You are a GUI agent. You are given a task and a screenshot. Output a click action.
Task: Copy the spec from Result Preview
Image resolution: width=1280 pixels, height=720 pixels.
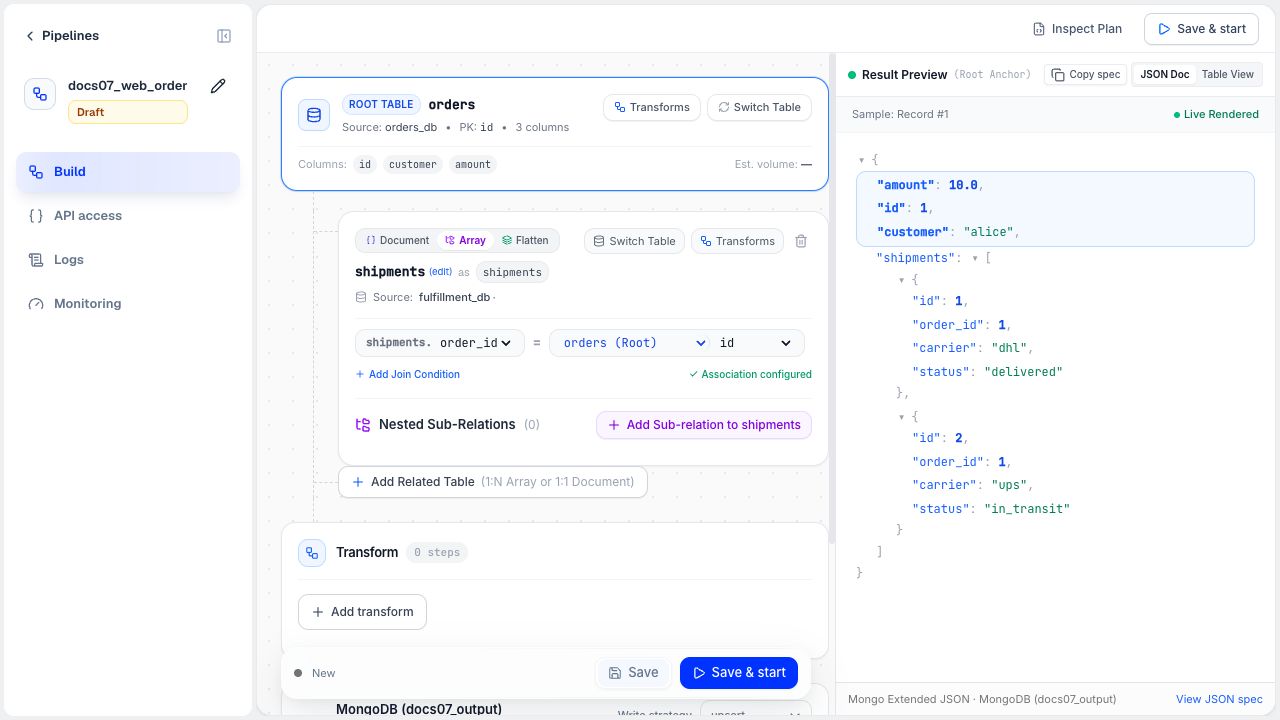click(1086, 75)
